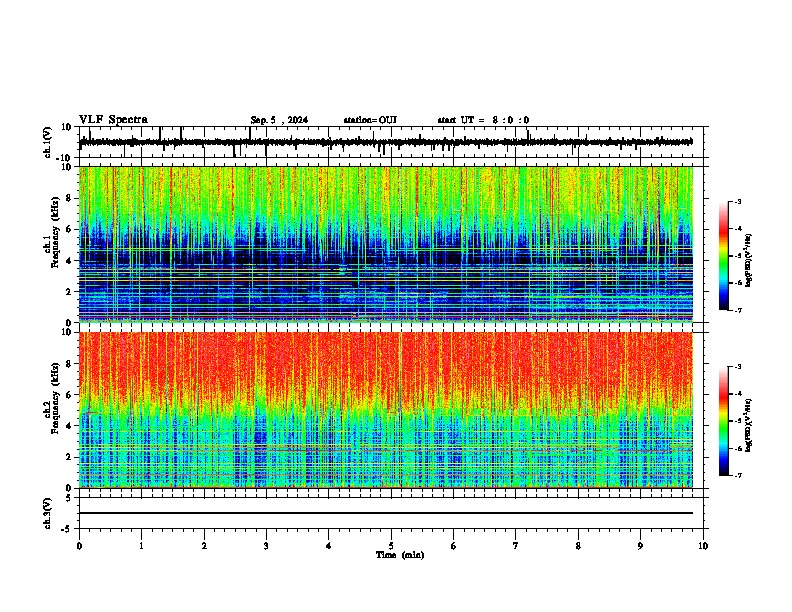Click the ch.1 spectrogram color scale bar
This screenshot has height=612, width=792.
point(724,256)
